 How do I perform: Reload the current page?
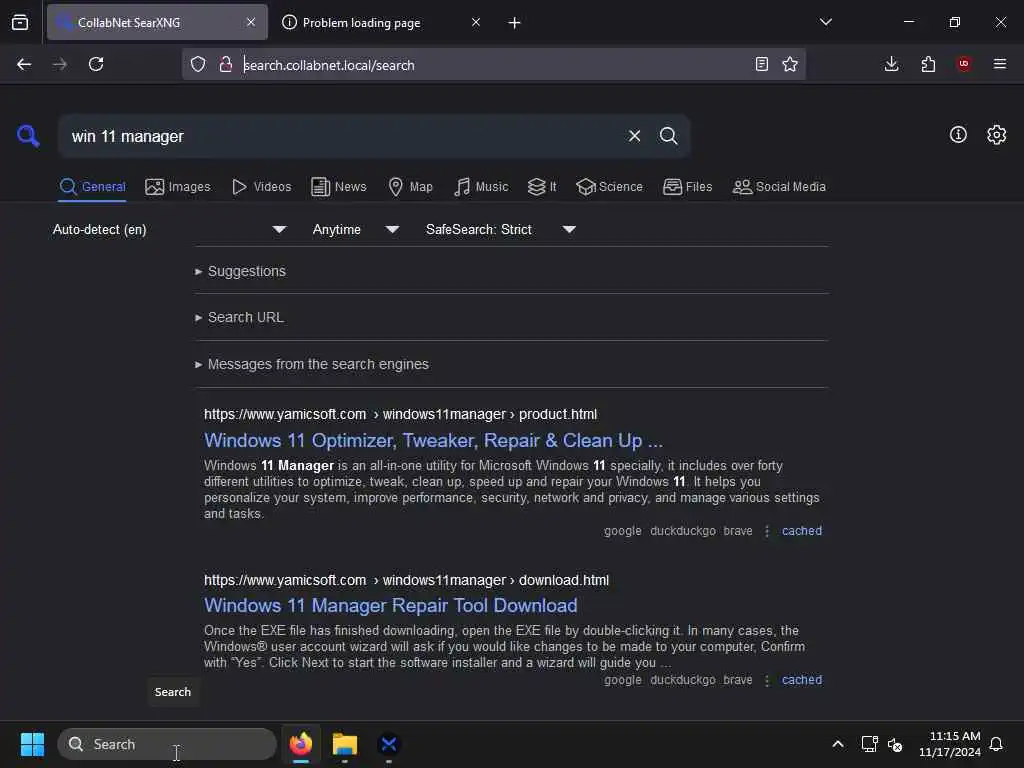point(96,64)
